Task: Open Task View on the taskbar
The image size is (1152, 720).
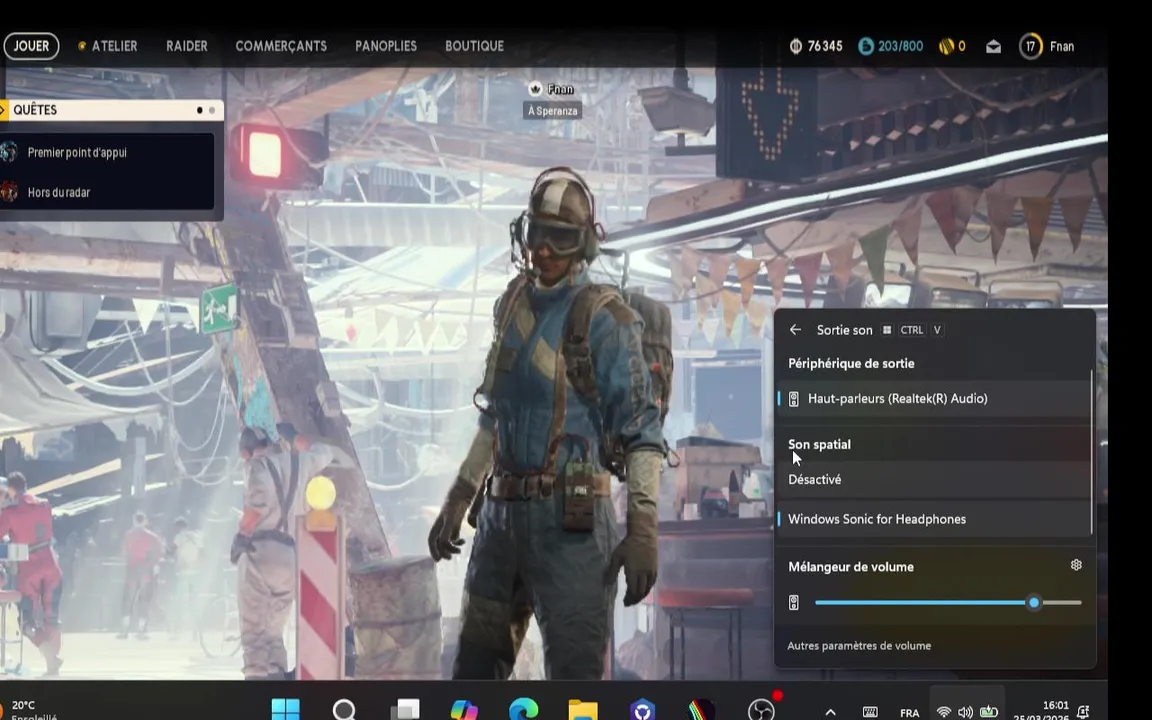Action: [404, 710]
